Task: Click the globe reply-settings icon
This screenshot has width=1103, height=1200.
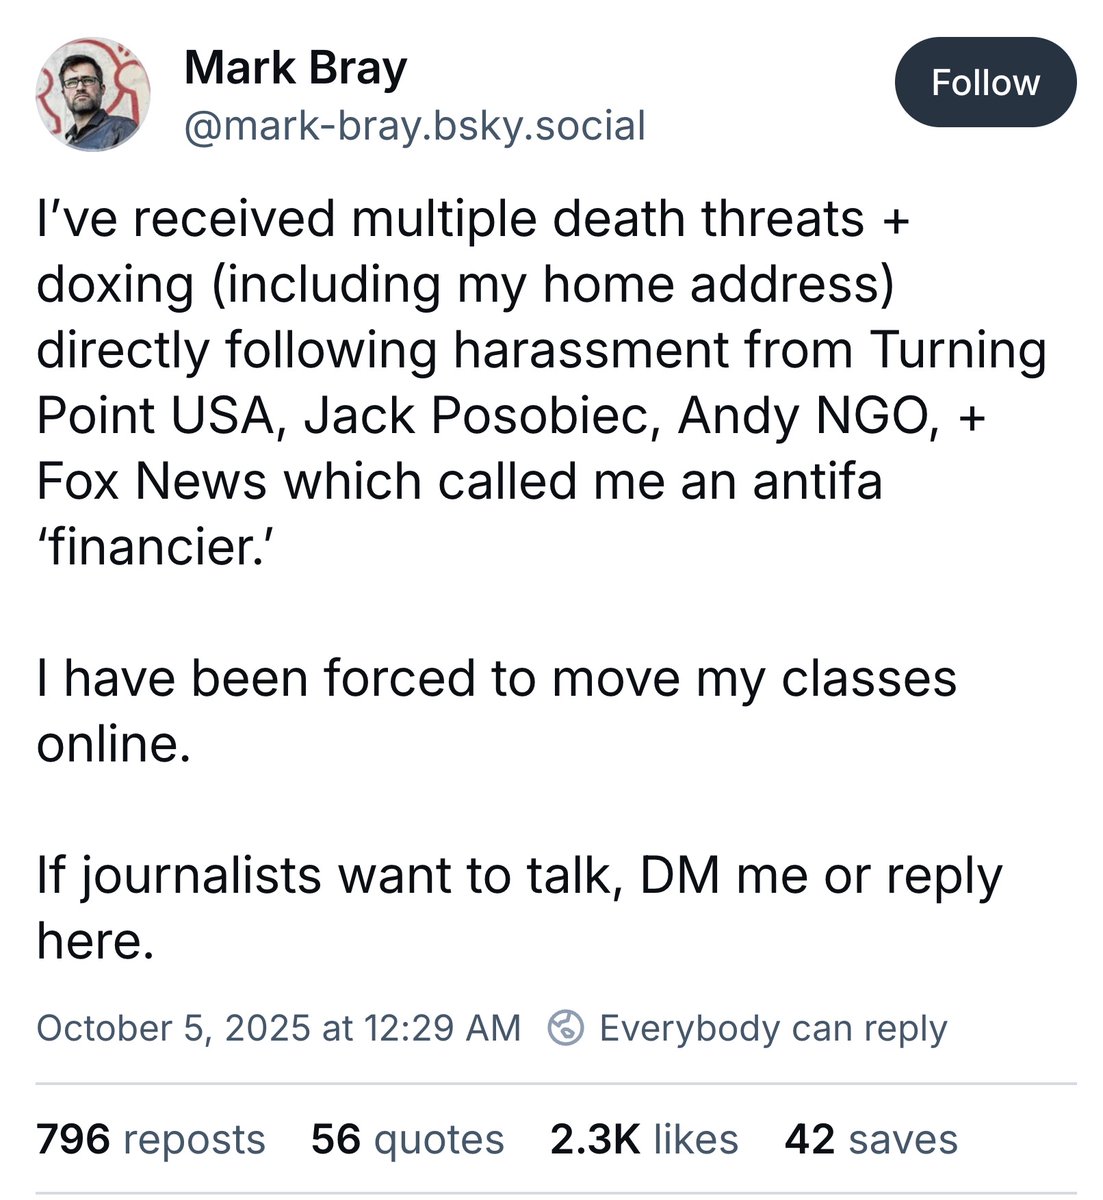Action: (566, 1028)
